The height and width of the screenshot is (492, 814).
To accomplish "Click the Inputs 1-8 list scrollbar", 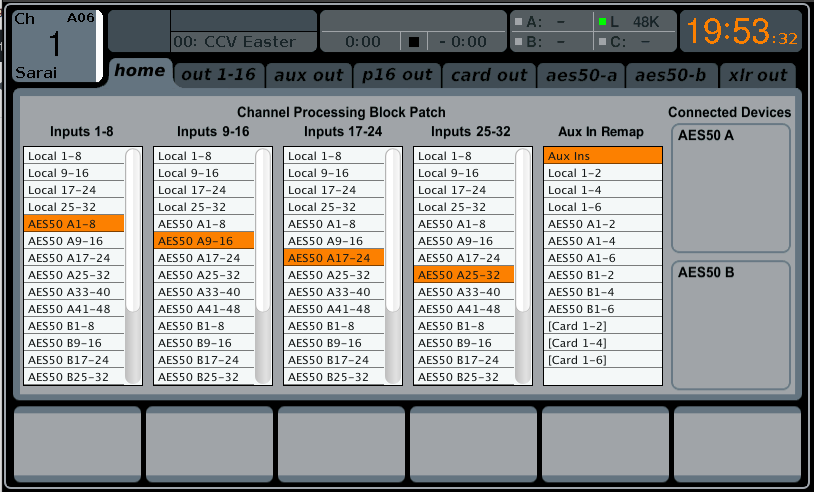I will pos(133,265).
